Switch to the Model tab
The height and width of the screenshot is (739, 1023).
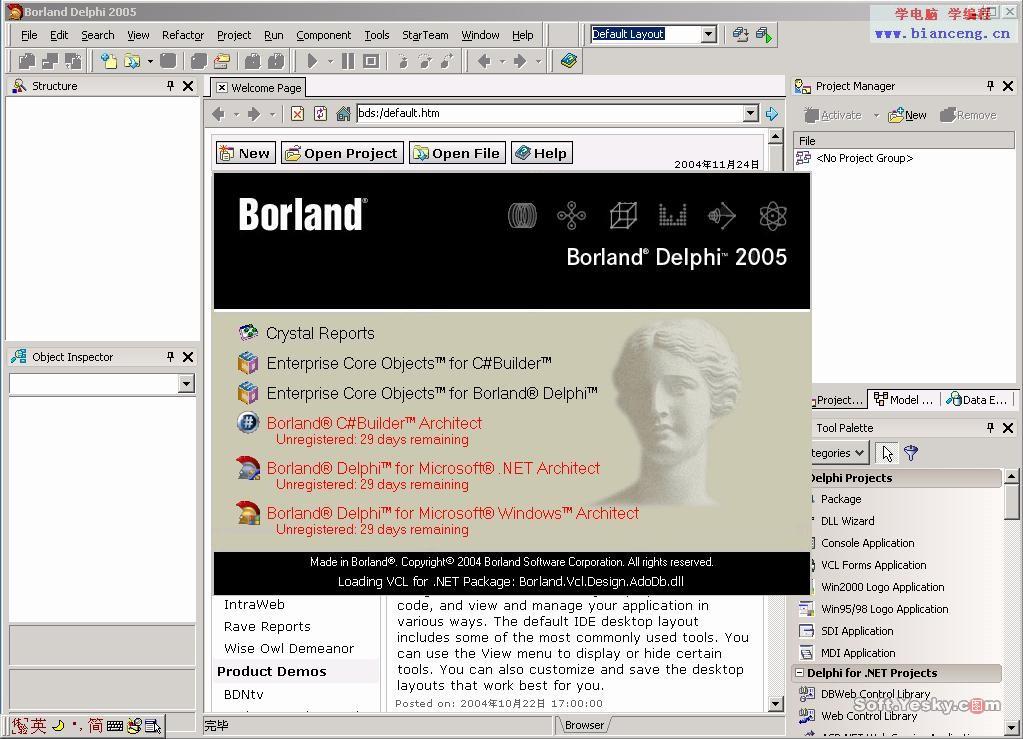904,399
